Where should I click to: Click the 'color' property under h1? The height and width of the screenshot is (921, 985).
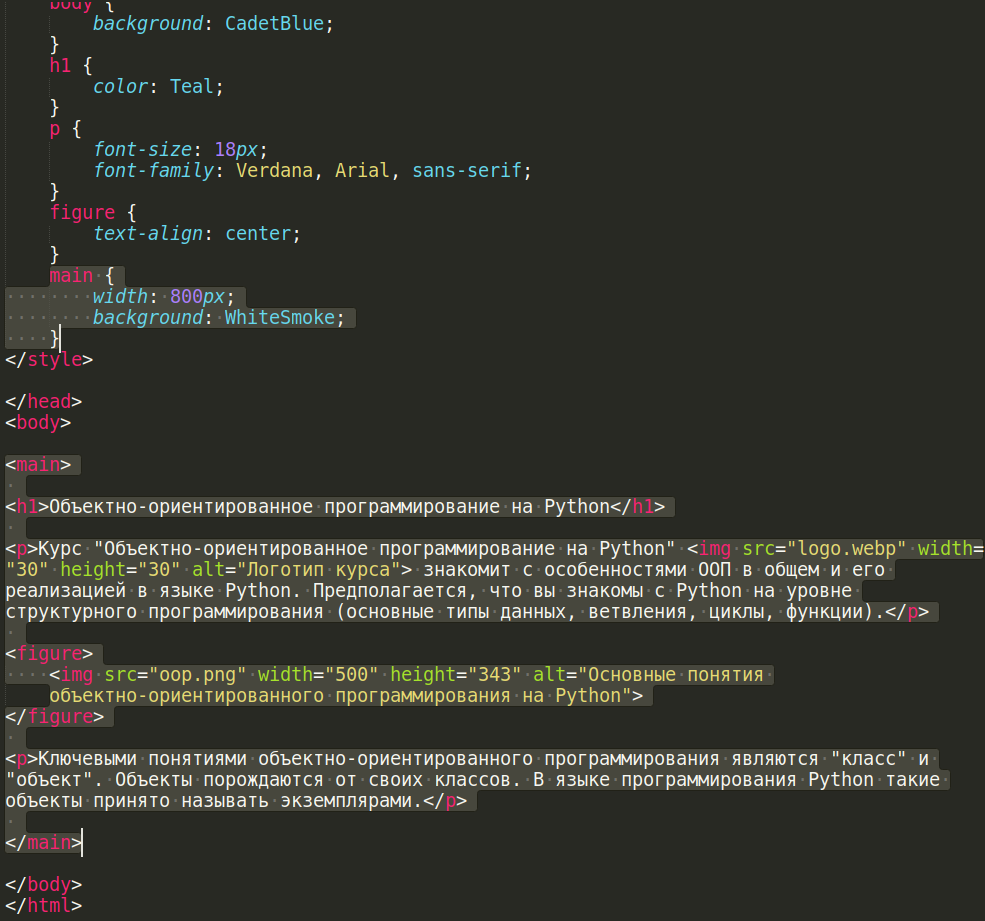(121, 87)
